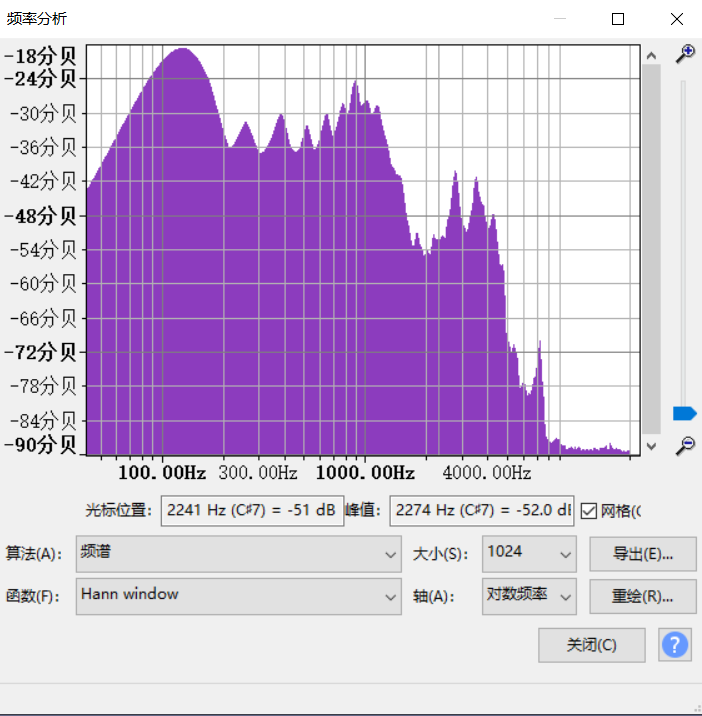Open the blue help question mark button

tap(675, 645)
